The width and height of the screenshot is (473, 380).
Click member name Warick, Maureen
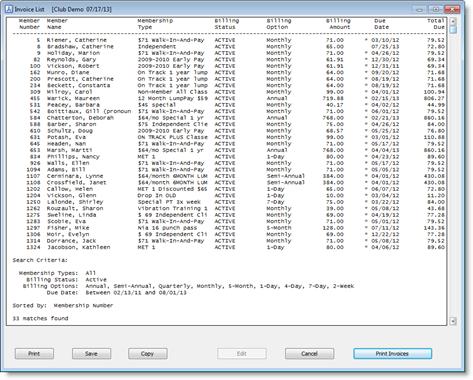pos(73,98)
